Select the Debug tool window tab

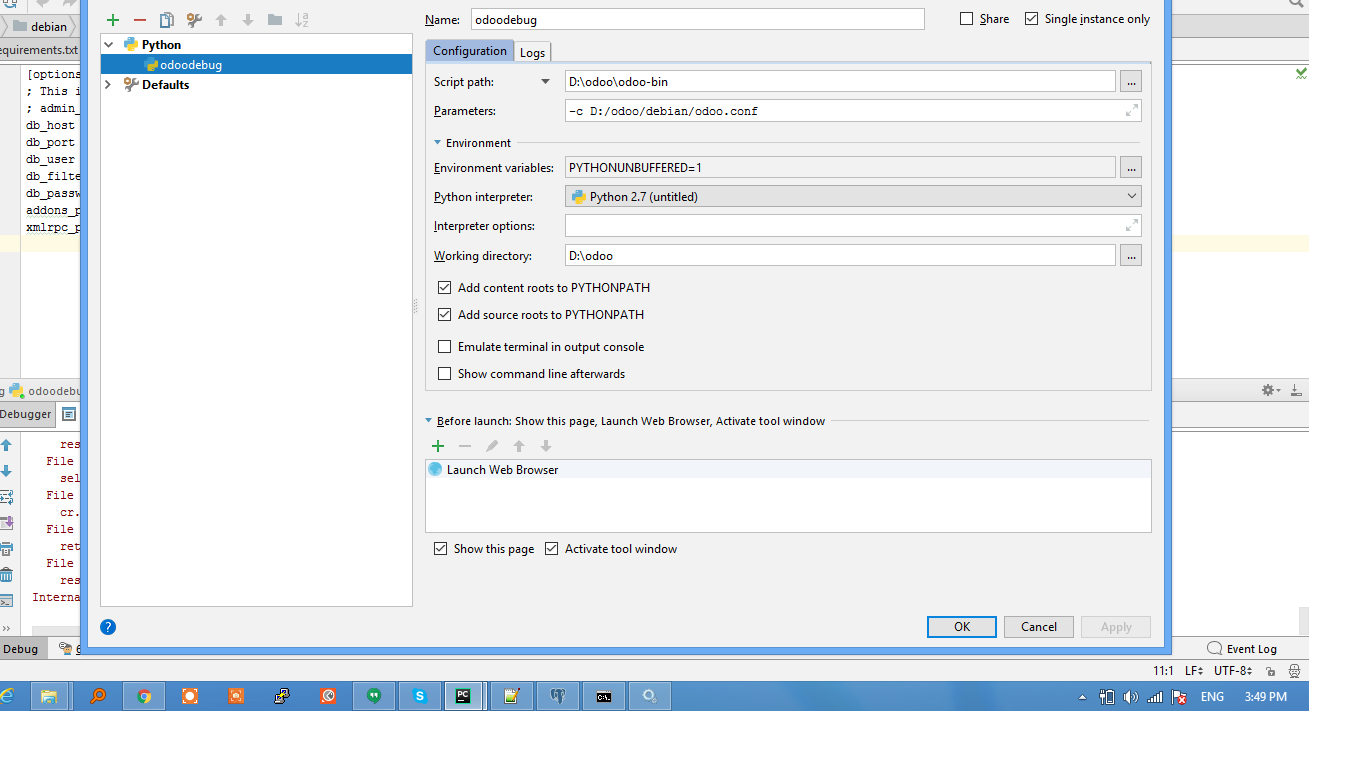click(20, 649)
